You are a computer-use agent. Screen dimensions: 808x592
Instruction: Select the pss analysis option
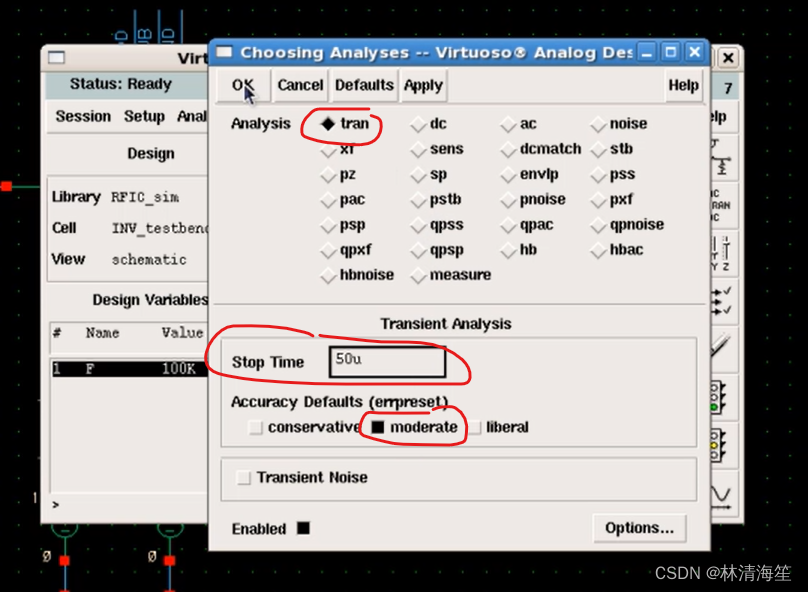[x=598, y=174]
